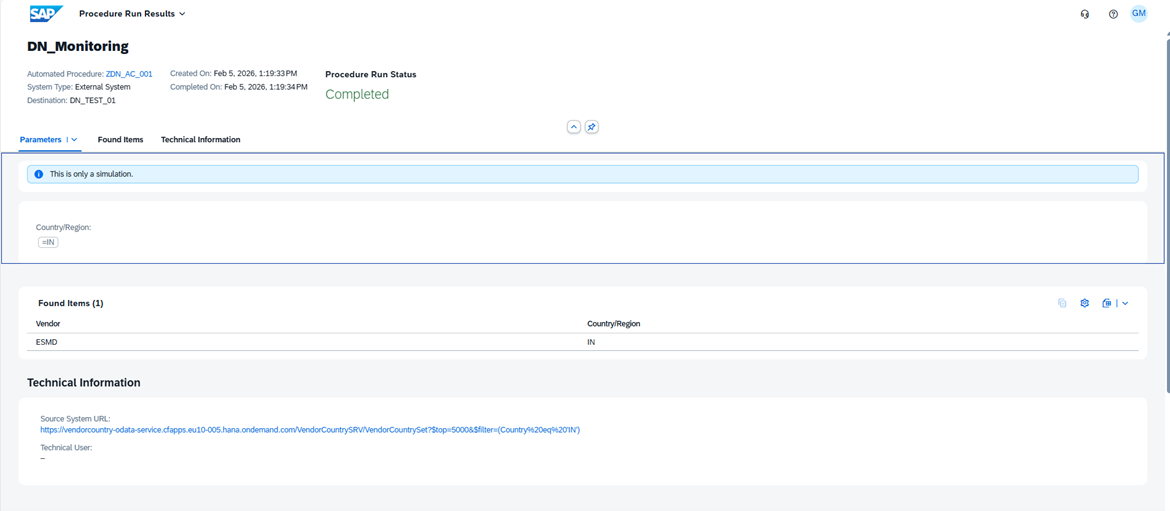Click the SAP logo
The height and width of the screenshot is (511, 1170).
pyautogui.click(x=45, y=14)
